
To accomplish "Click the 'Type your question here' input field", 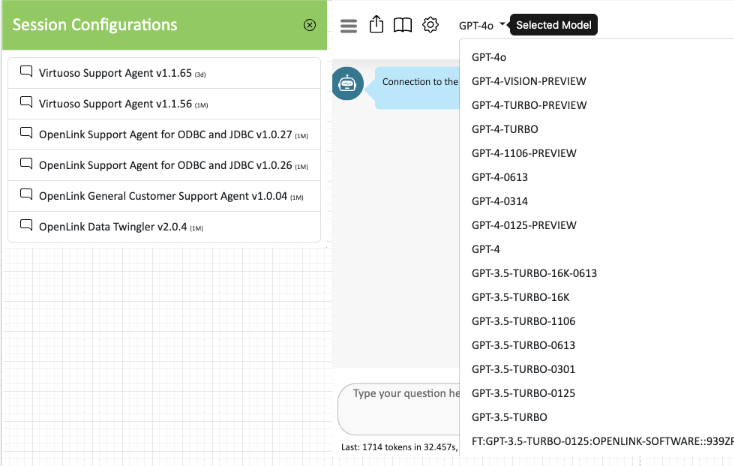I will pyautogui.click(x=399, y=409).
